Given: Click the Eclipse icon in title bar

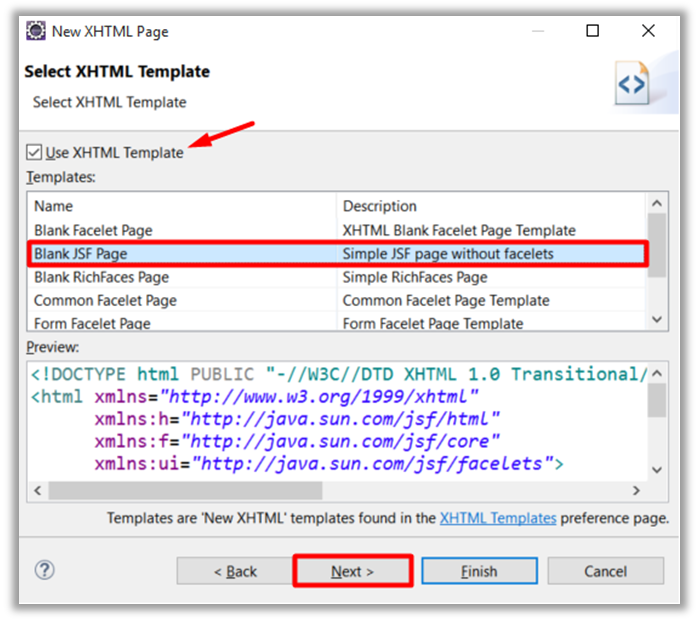Looking at the screenshot, I should click(36, 31).
